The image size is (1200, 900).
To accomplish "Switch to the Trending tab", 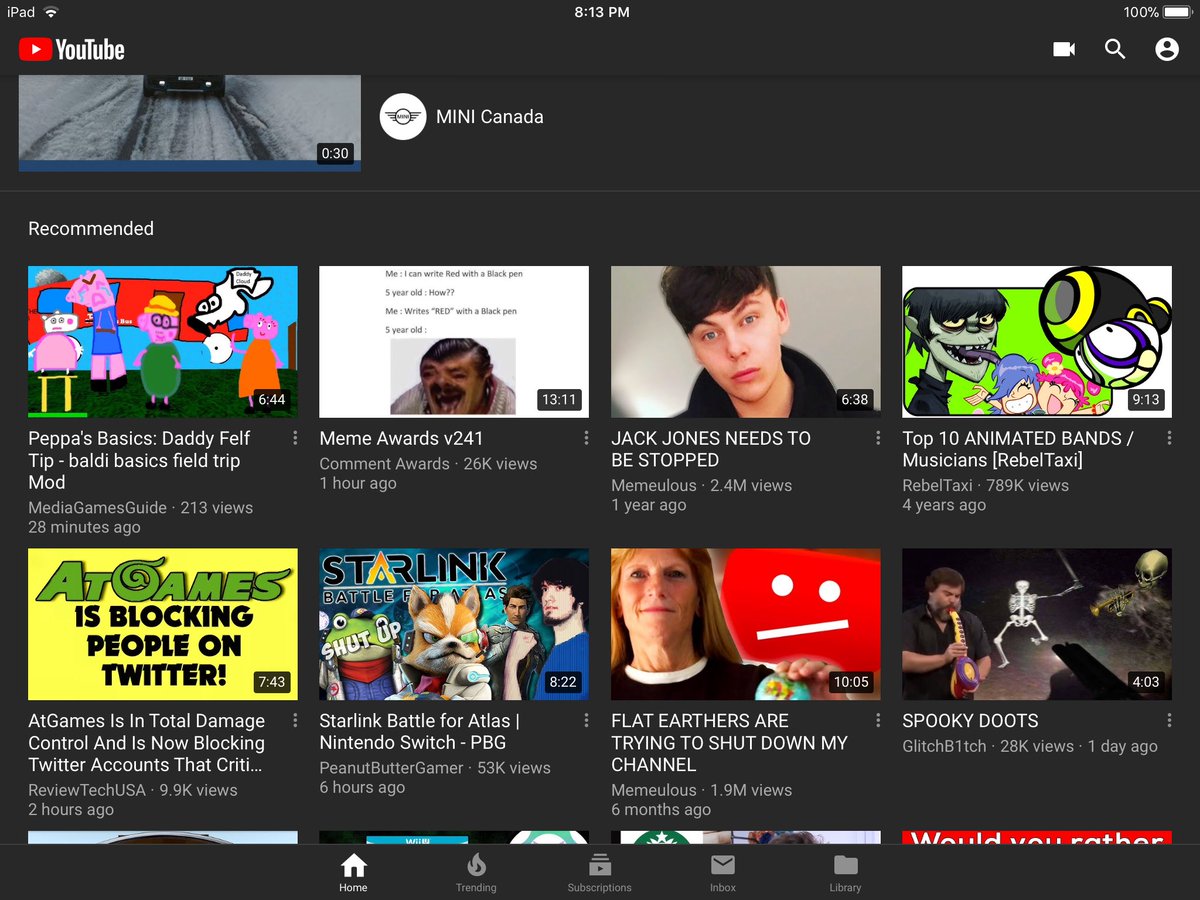I will tap(476, 873).
